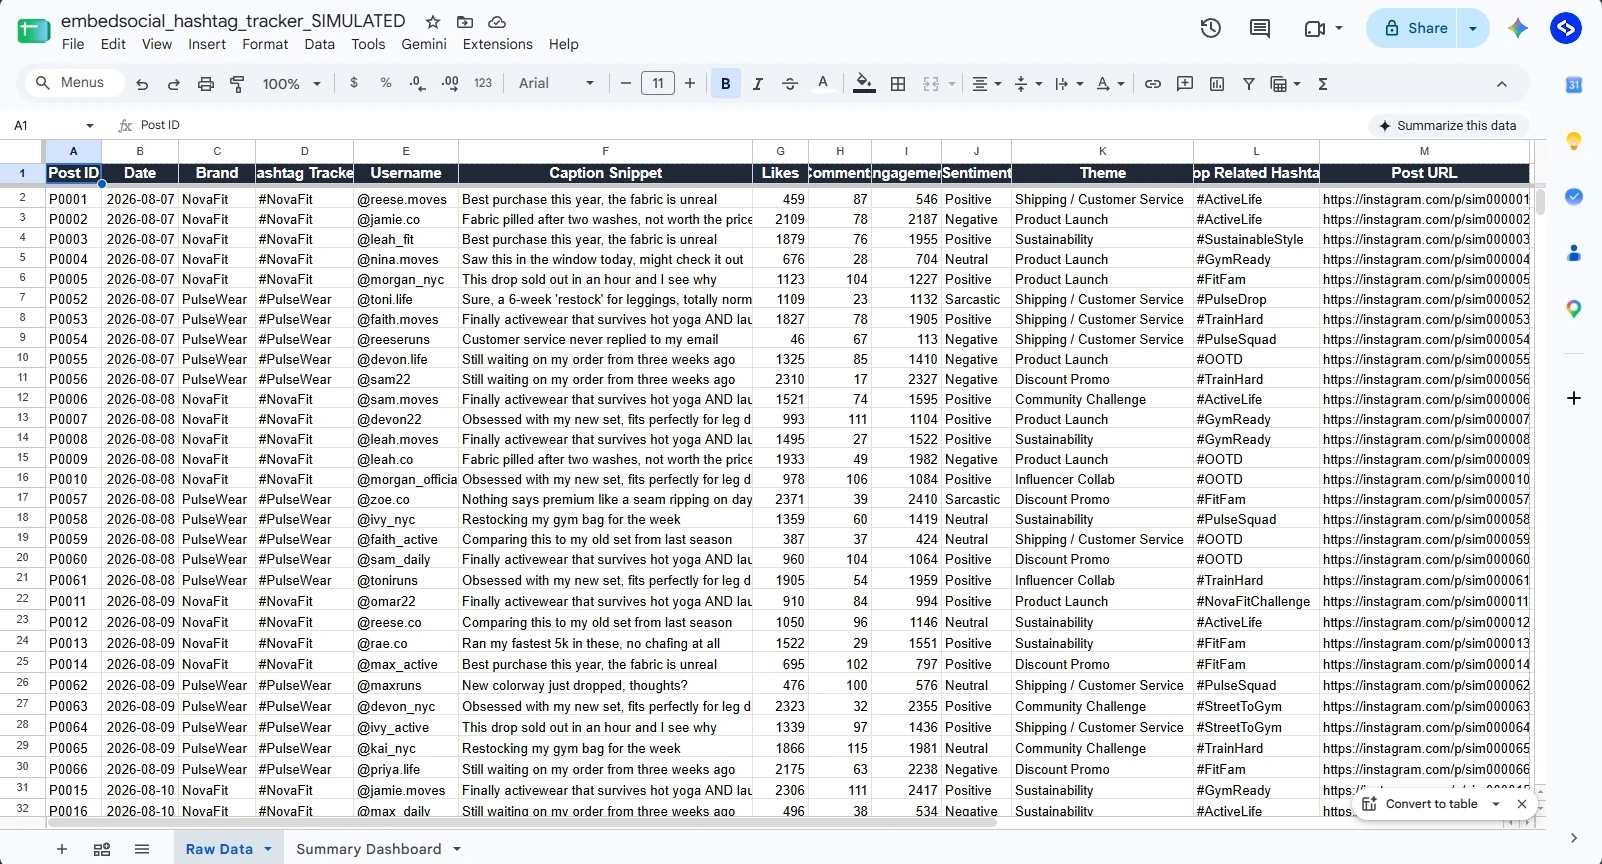Screen dimensions: 1602x864
Task: Open Share options dropdown arrow
Action: coord(1473,28)
